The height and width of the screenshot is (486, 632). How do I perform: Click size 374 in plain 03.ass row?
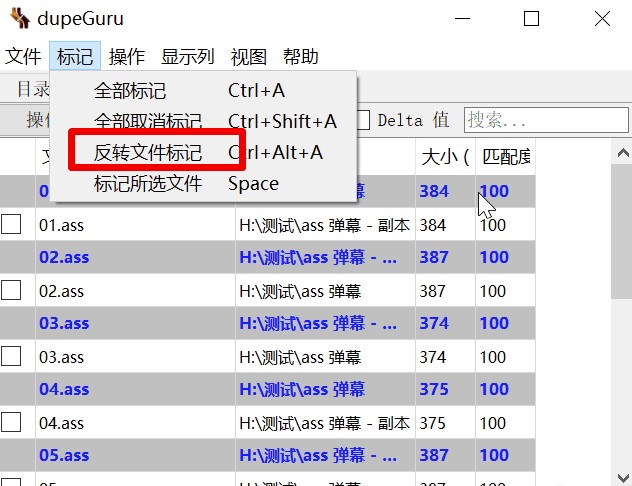[433, 357]
